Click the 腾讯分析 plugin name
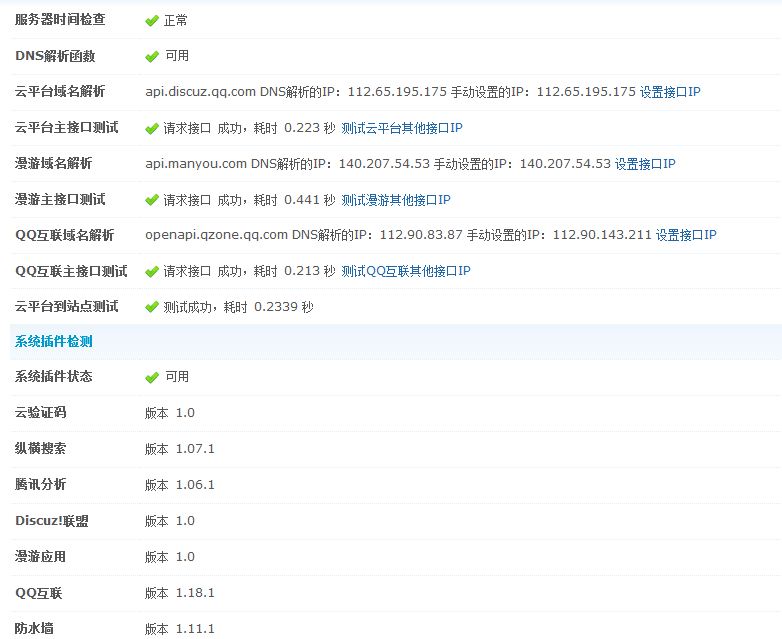Viewport: 782px width, 639px height. click(40, 484)
